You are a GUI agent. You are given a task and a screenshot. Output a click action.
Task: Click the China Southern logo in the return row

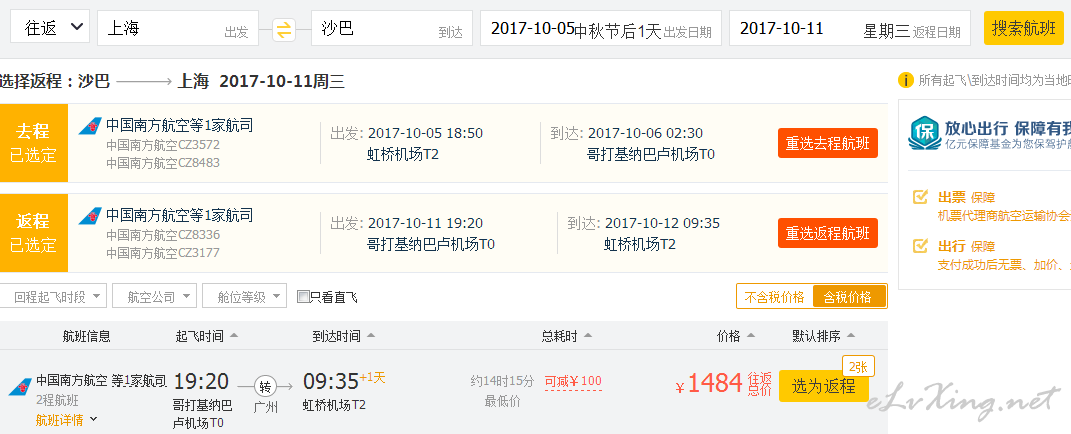pyautogui.click(x=89, y=217)
